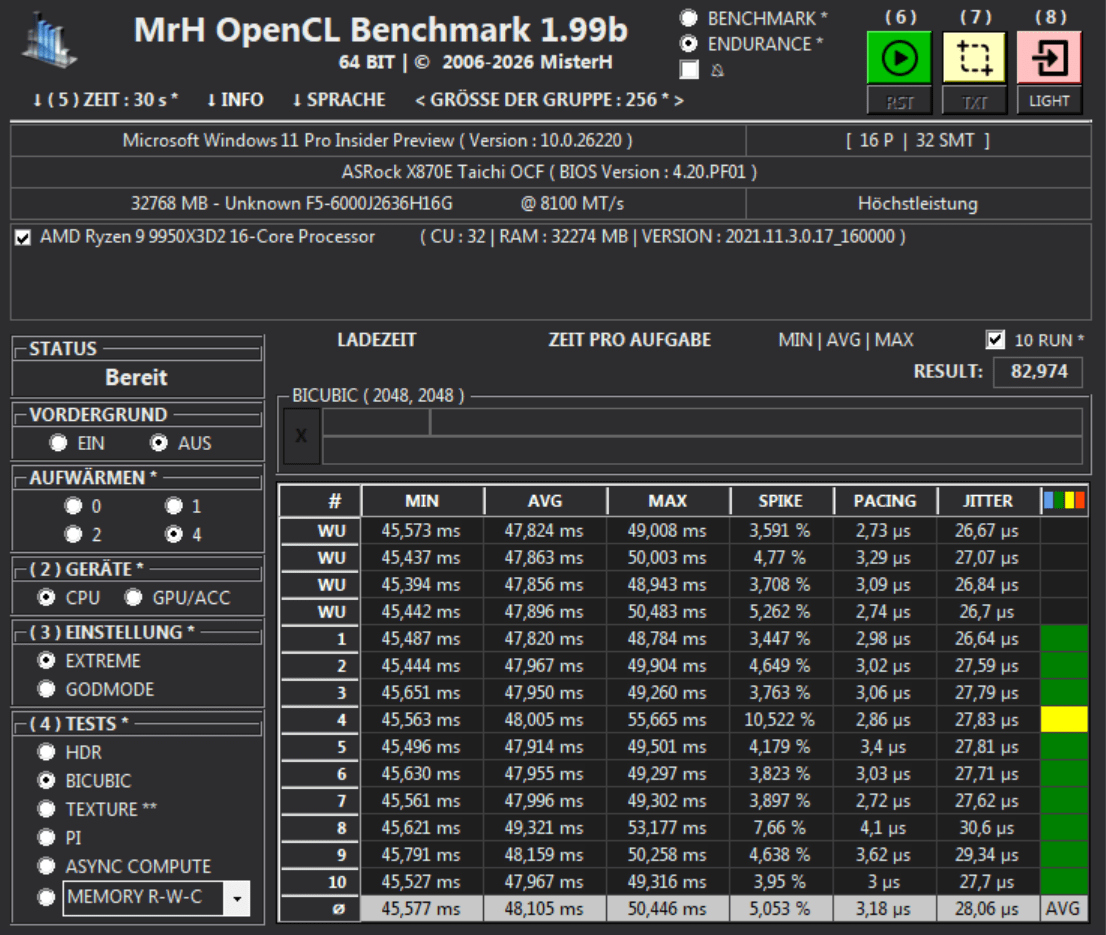
Task: Click the AVG button at table bottom
Action: point(1063,909)
